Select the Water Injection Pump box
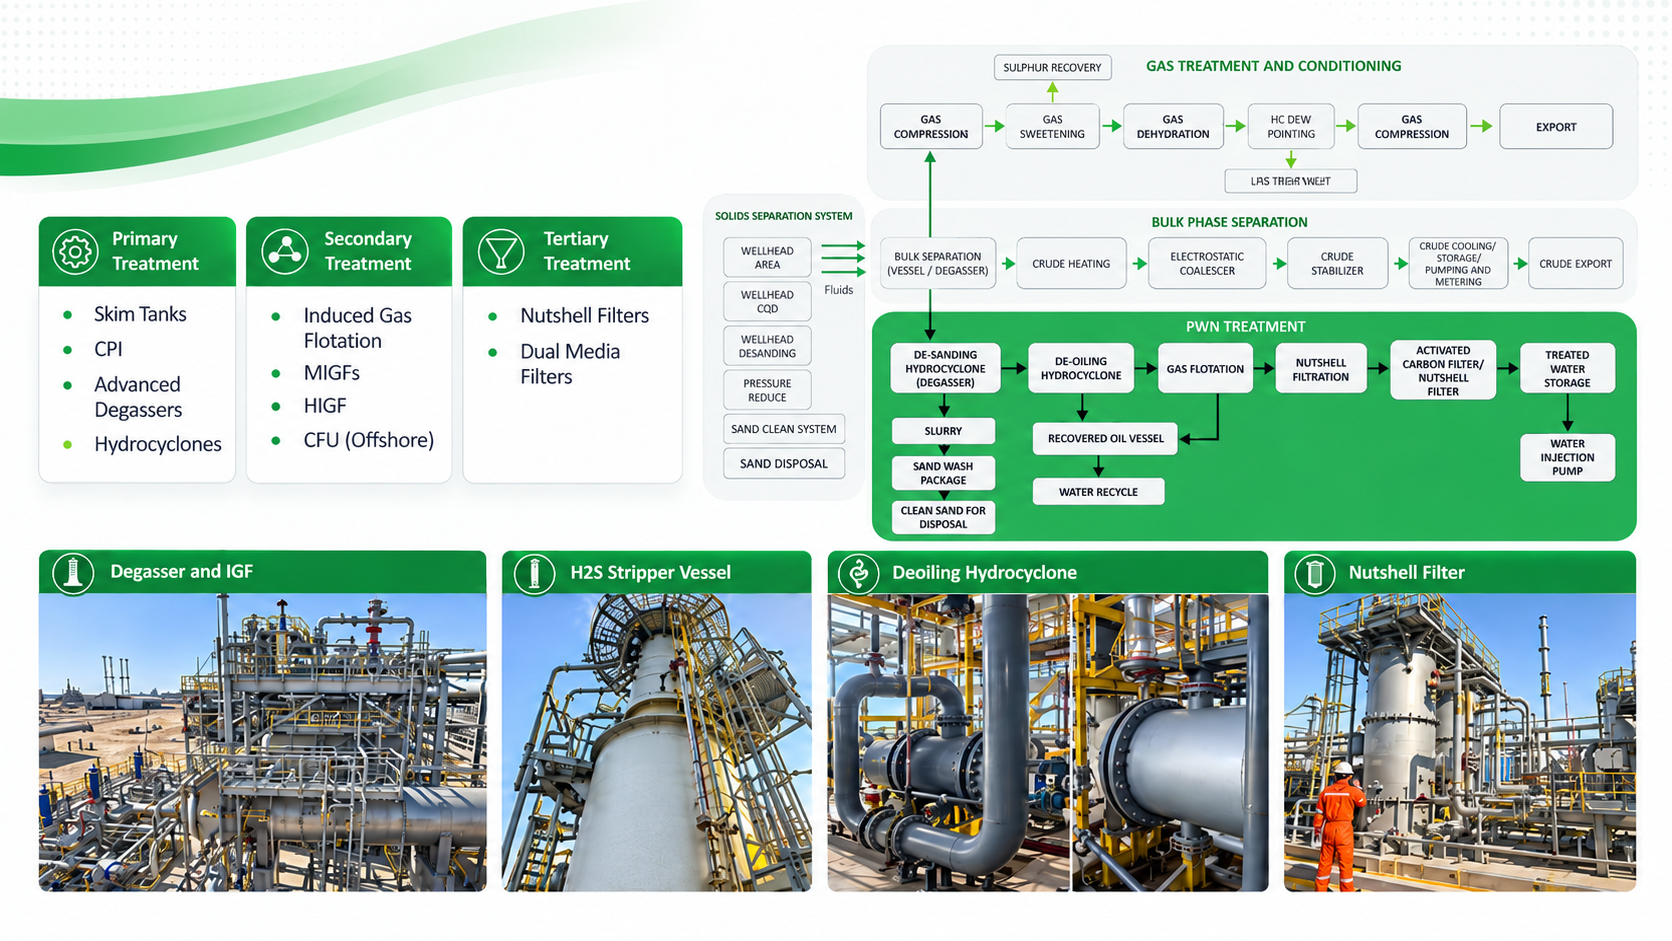Viewport: 1672px width, 941px height. 1567,458
